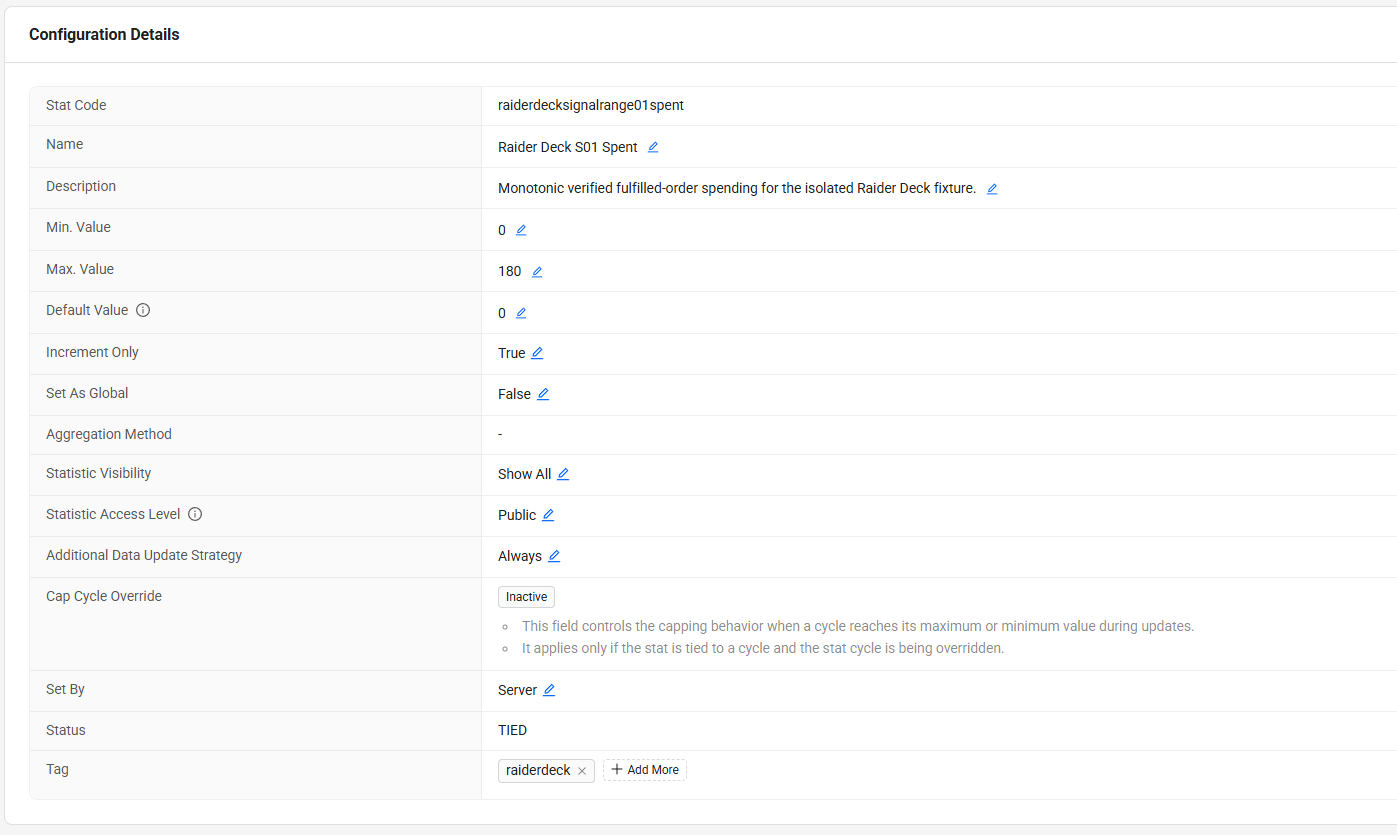Edit the Set As Global setting
Viewport: 1397px width, 835px height.
pos(543,394)
